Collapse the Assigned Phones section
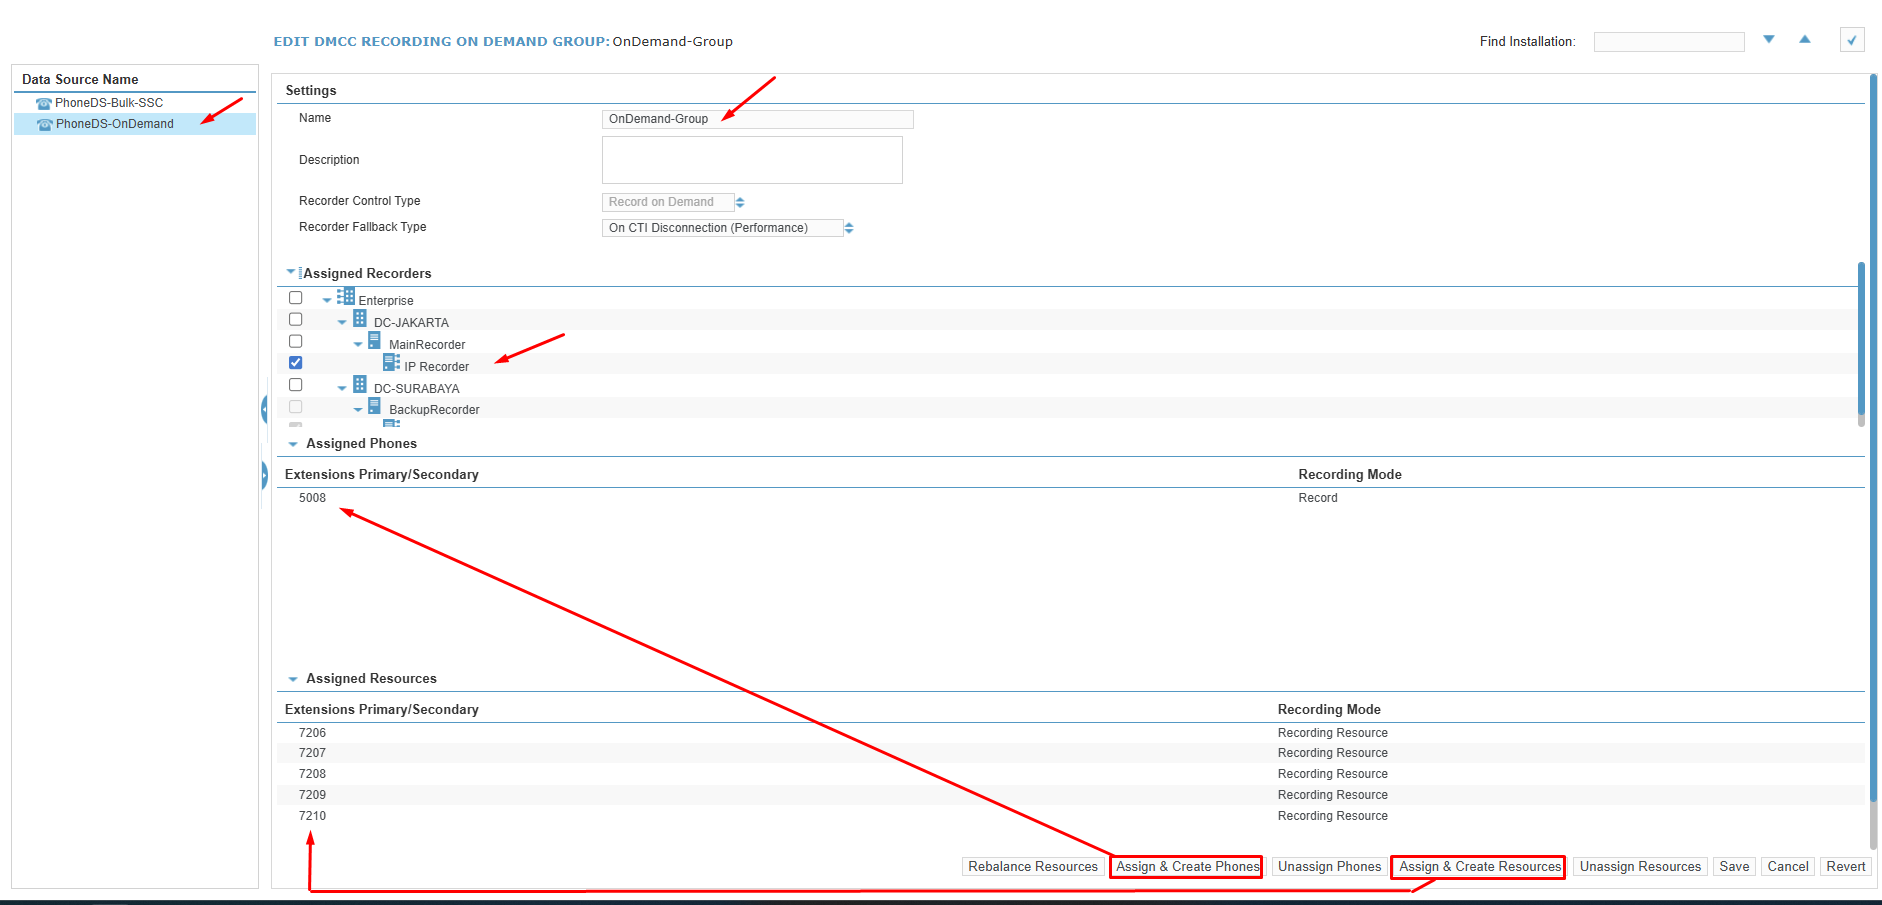 point(293,444)
